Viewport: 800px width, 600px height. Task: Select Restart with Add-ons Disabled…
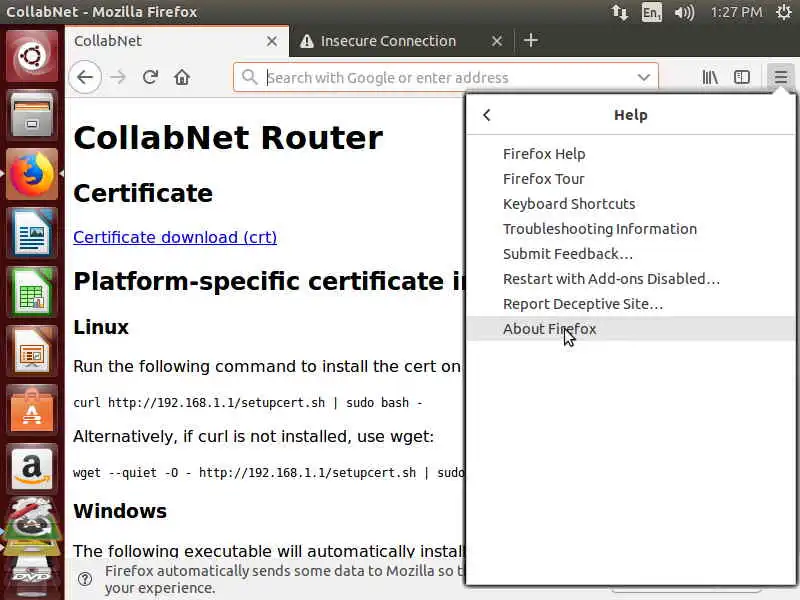click(x=631, y=279)
